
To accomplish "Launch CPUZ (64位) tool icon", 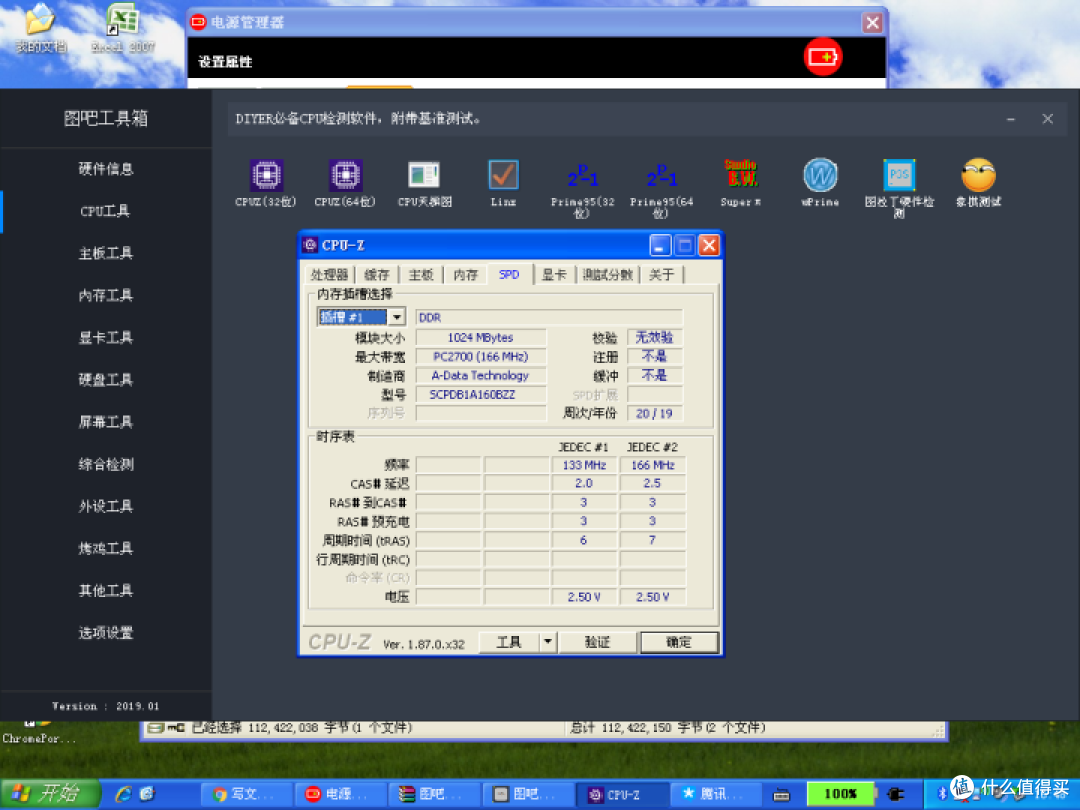I will click(345, 176).
